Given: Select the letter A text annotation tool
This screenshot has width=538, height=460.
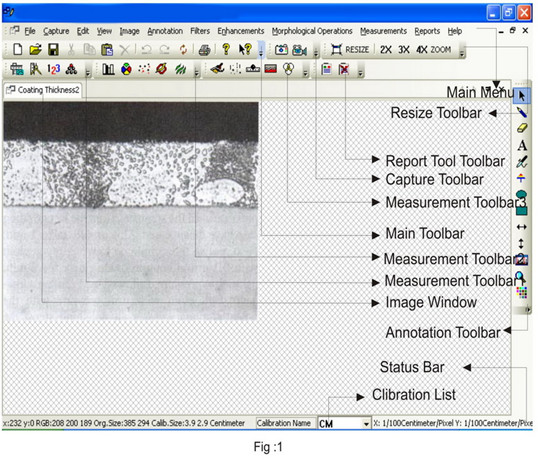Looking at the screenshot, I should pos(522,145).
